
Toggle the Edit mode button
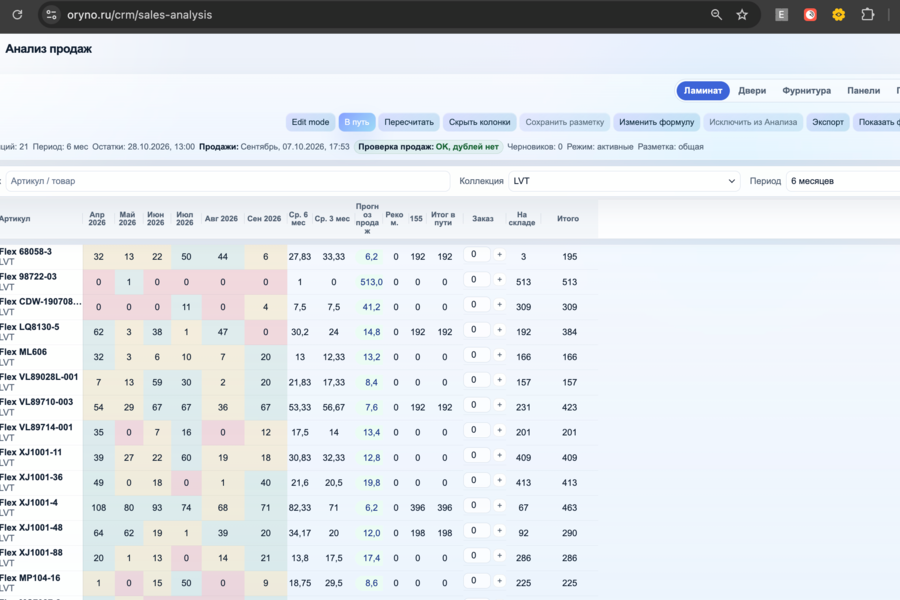[310, 122]
